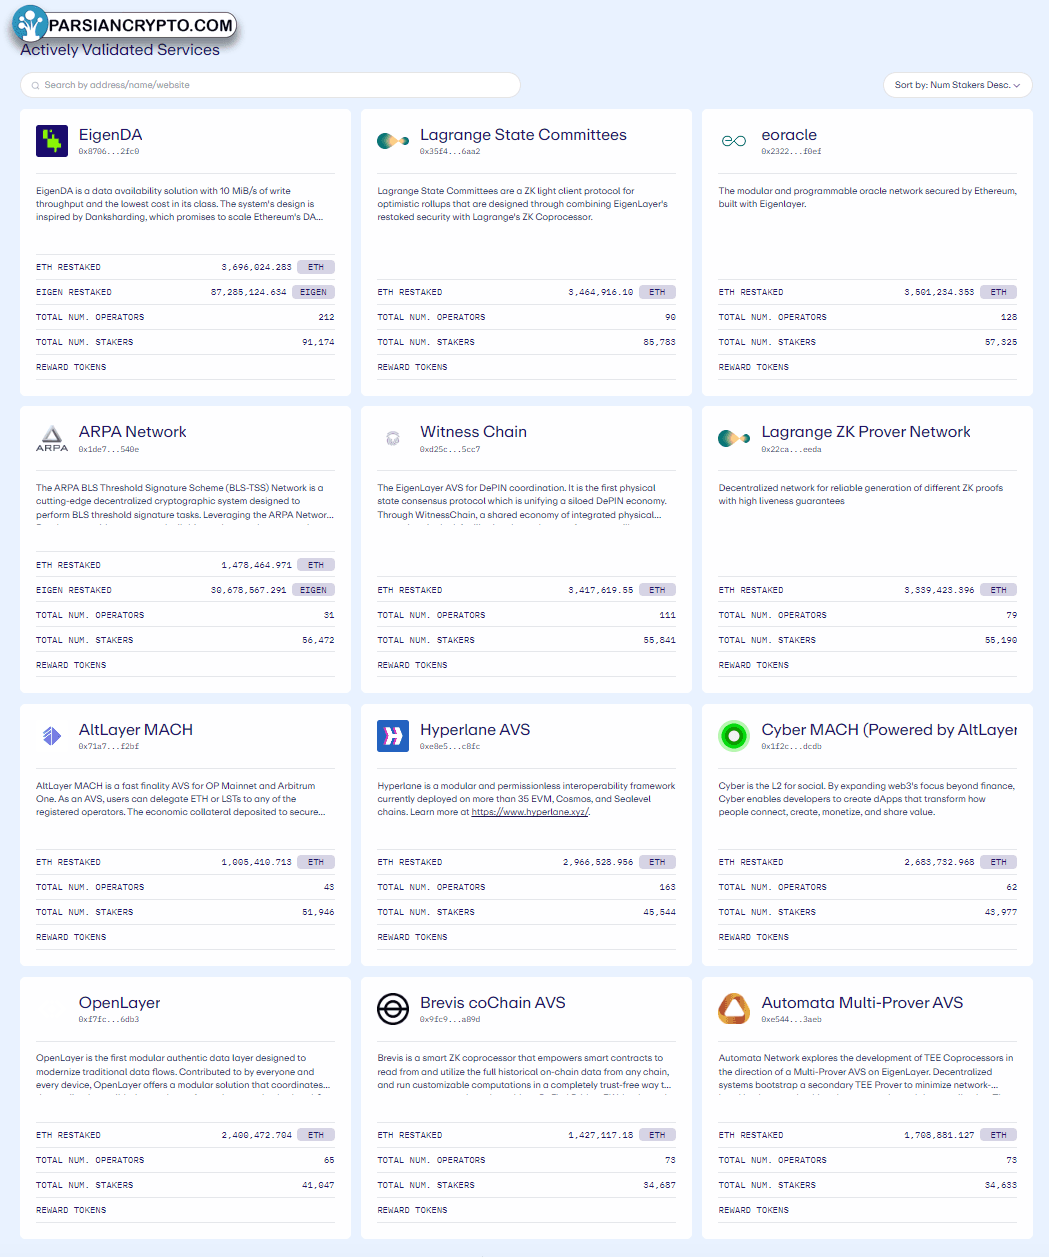Open the OpenLayer card title

(119, 1003)
